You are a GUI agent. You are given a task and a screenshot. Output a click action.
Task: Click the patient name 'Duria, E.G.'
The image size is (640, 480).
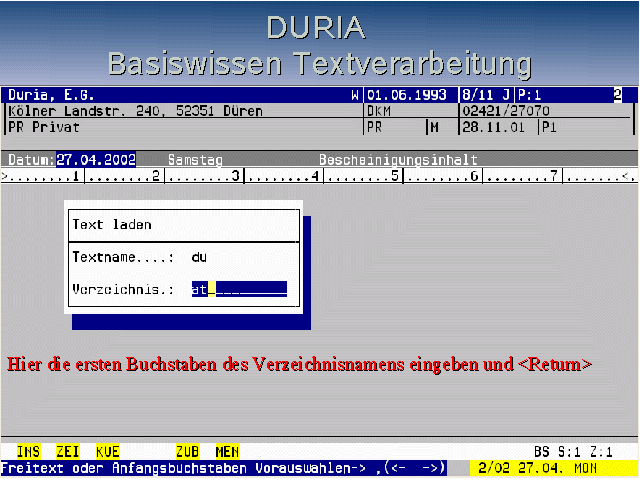click(51, 95)
